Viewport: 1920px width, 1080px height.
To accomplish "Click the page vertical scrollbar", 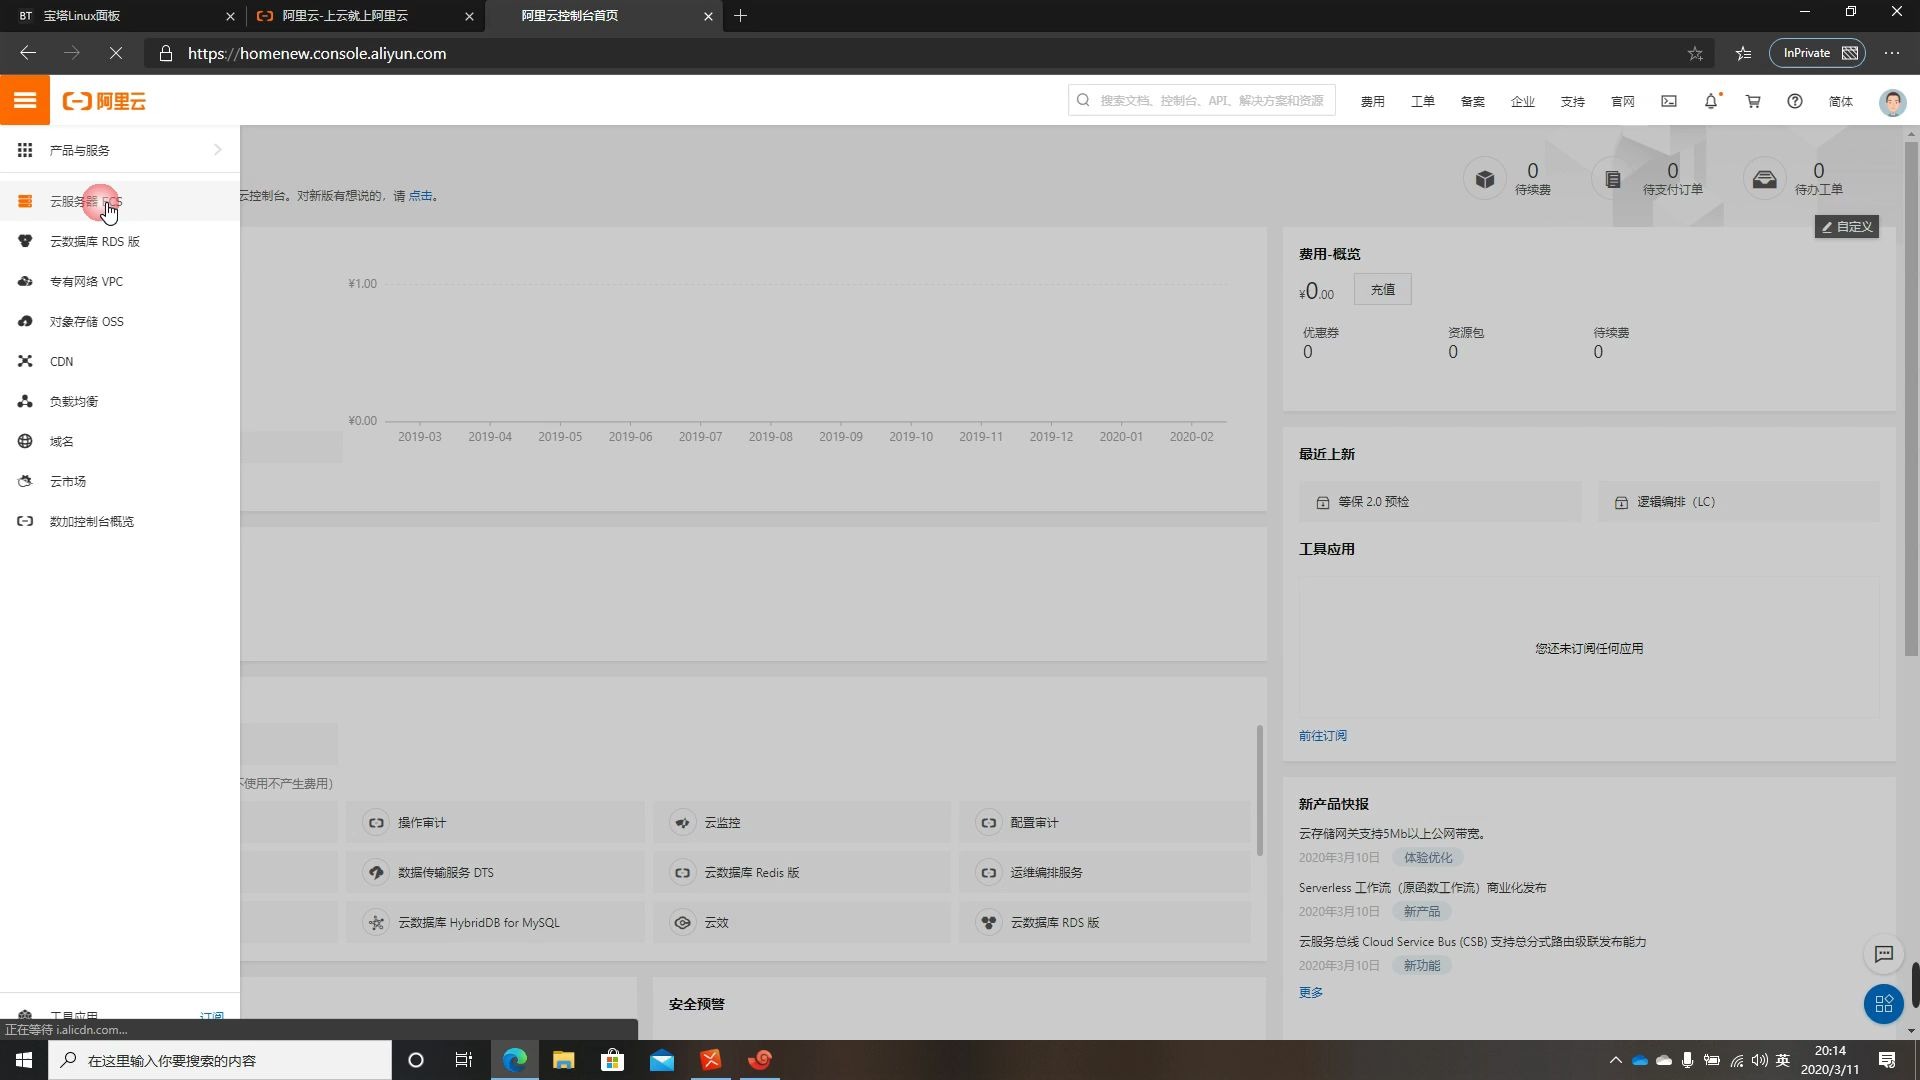I will (1911, 400).
